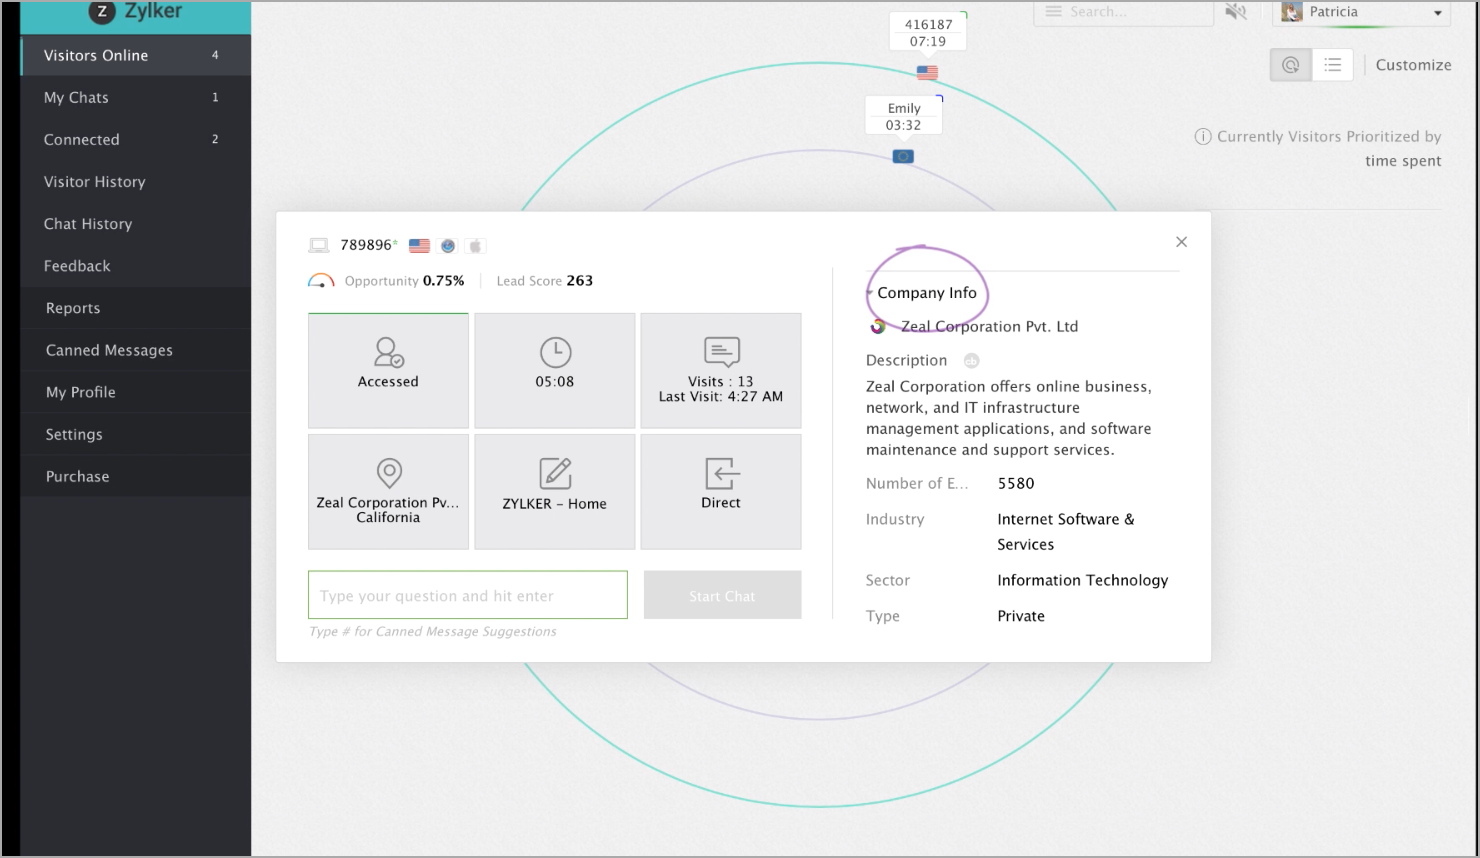This screenshot has height=858, width=1480.
Task: Click the ZYLKER - Home page label
Action: point(555,504)
